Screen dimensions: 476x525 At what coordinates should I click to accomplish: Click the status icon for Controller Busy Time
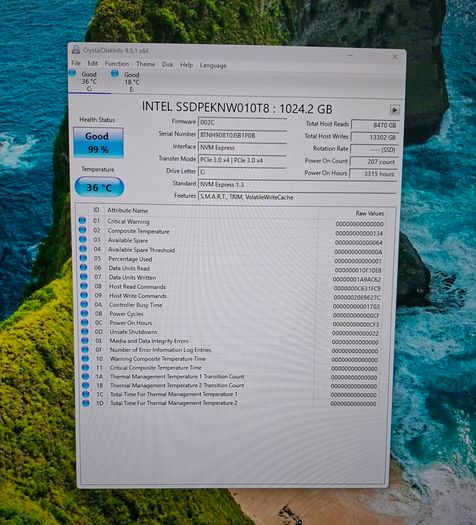[84, 304]
